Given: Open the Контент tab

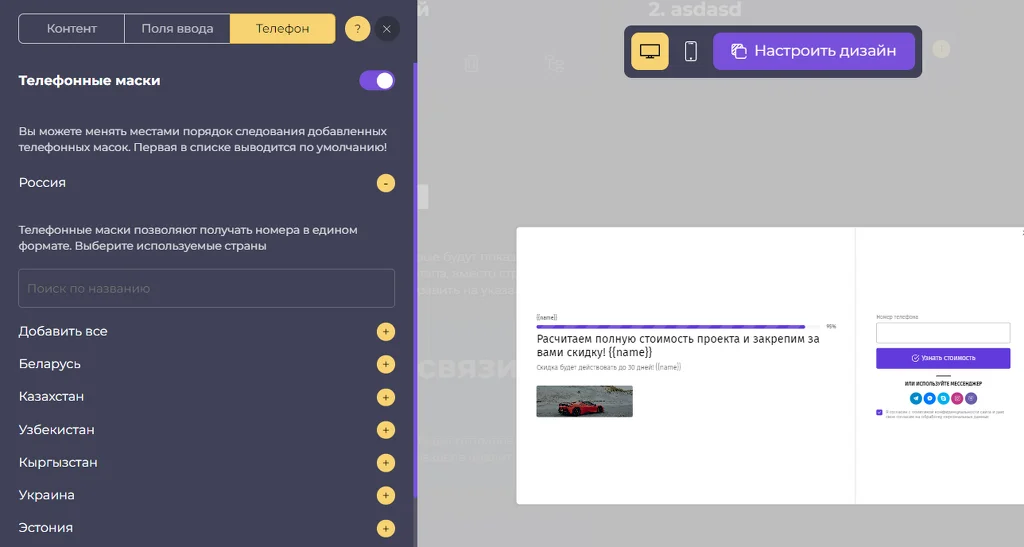Looking at the screenshot, I should tap(72, 29).
